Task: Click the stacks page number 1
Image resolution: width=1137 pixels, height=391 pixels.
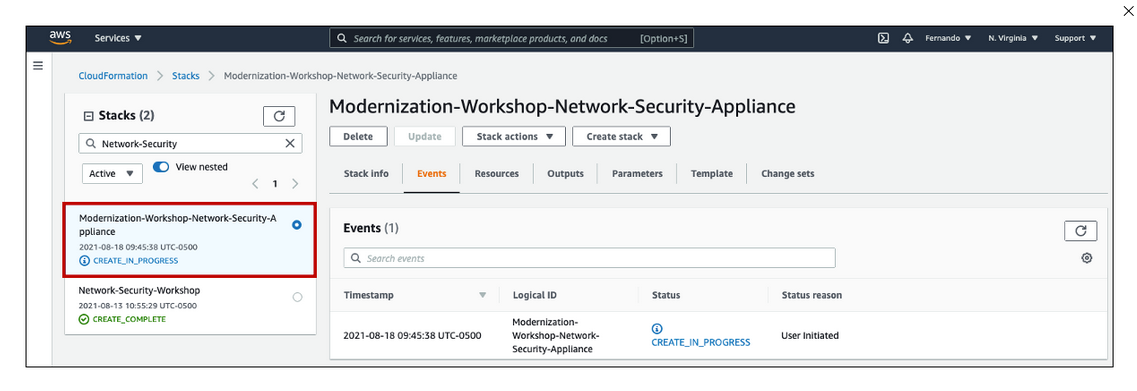Action: [x=275, y=184]
